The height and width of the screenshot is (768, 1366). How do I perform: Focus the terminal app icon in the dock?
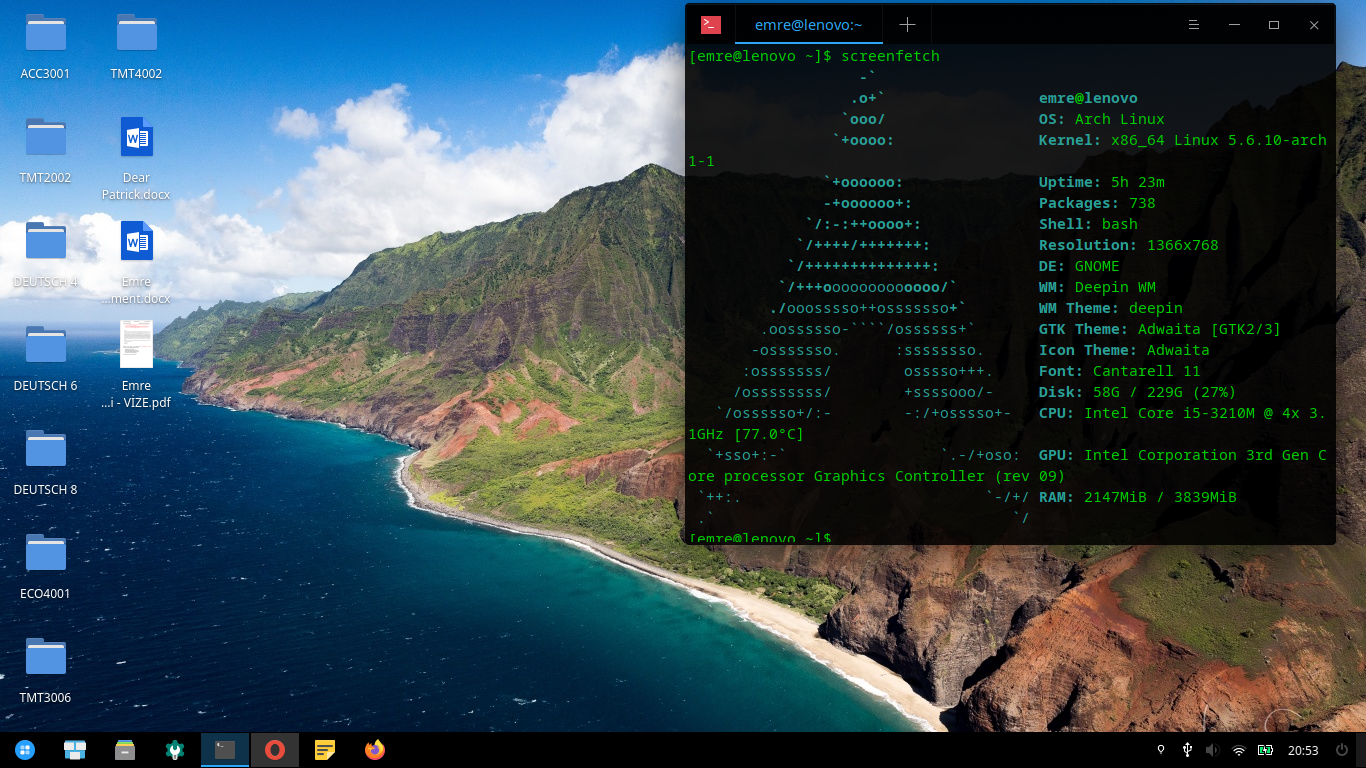coord(225,750)
